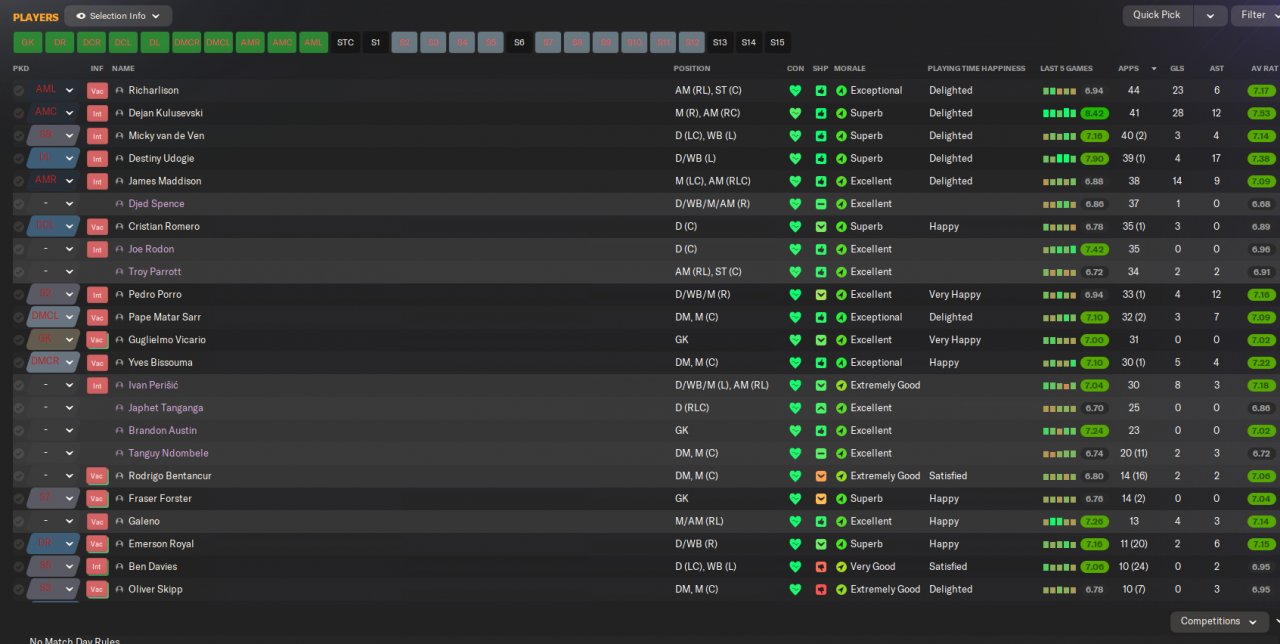Click Destiny Udogie's condition heart icon
This screenshot has height=644, width=1280.
[795, 158]
